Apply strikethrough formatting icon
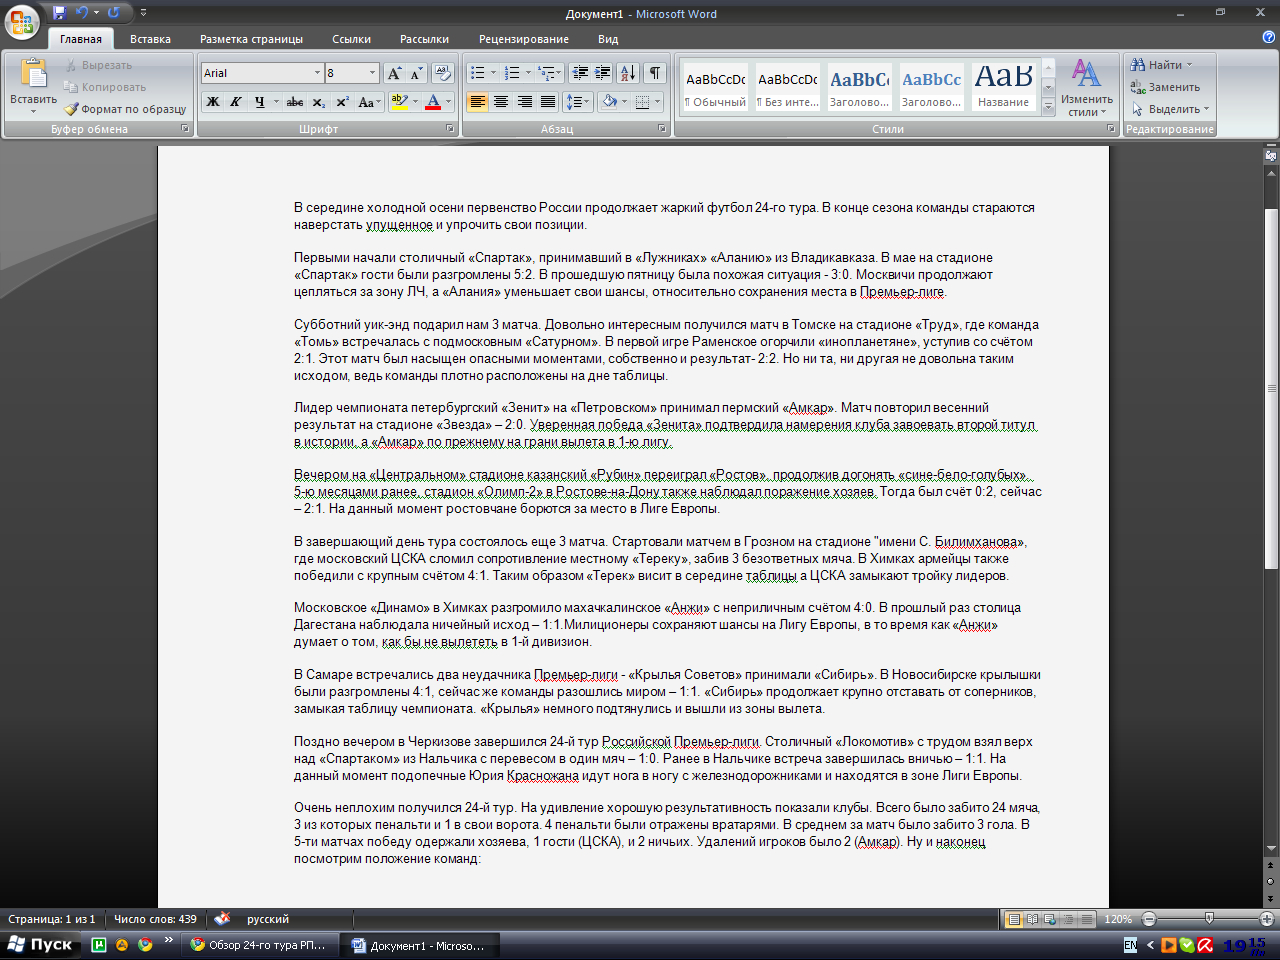 pos(294,102)
